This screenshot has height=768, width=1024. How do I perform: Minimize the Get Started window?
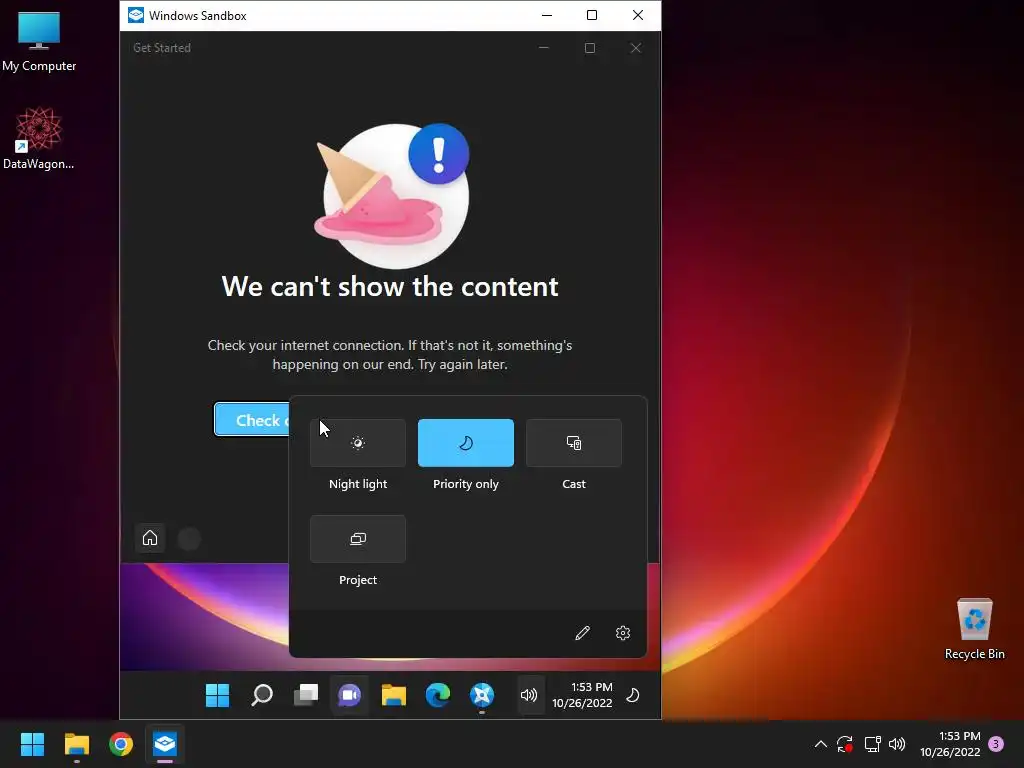pyautogui.click(x=544, y=48)
